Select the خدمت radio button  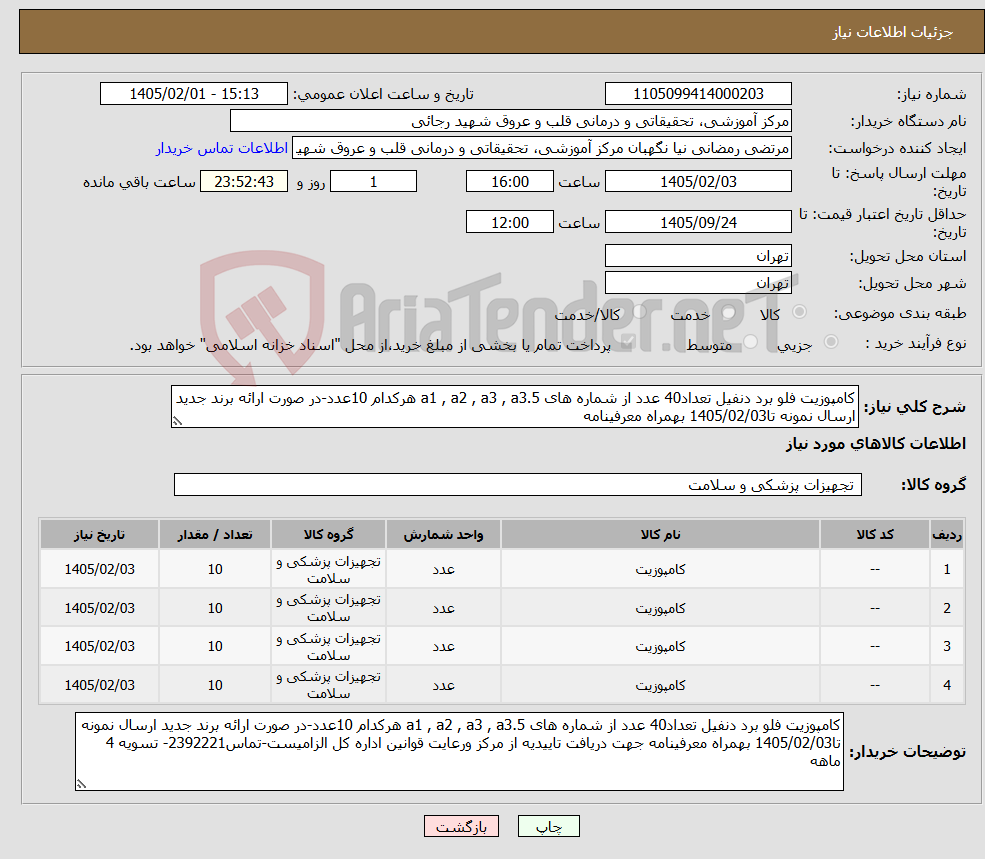729,312
